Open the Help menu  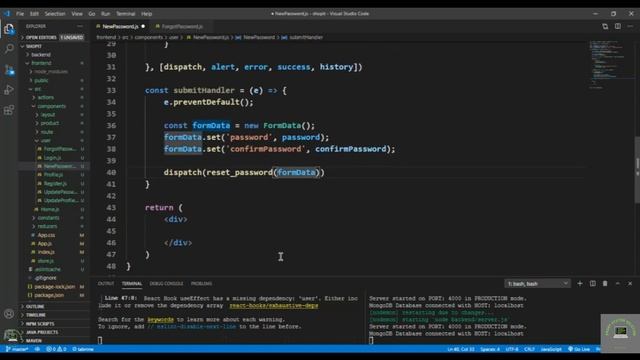coord(147,13)
